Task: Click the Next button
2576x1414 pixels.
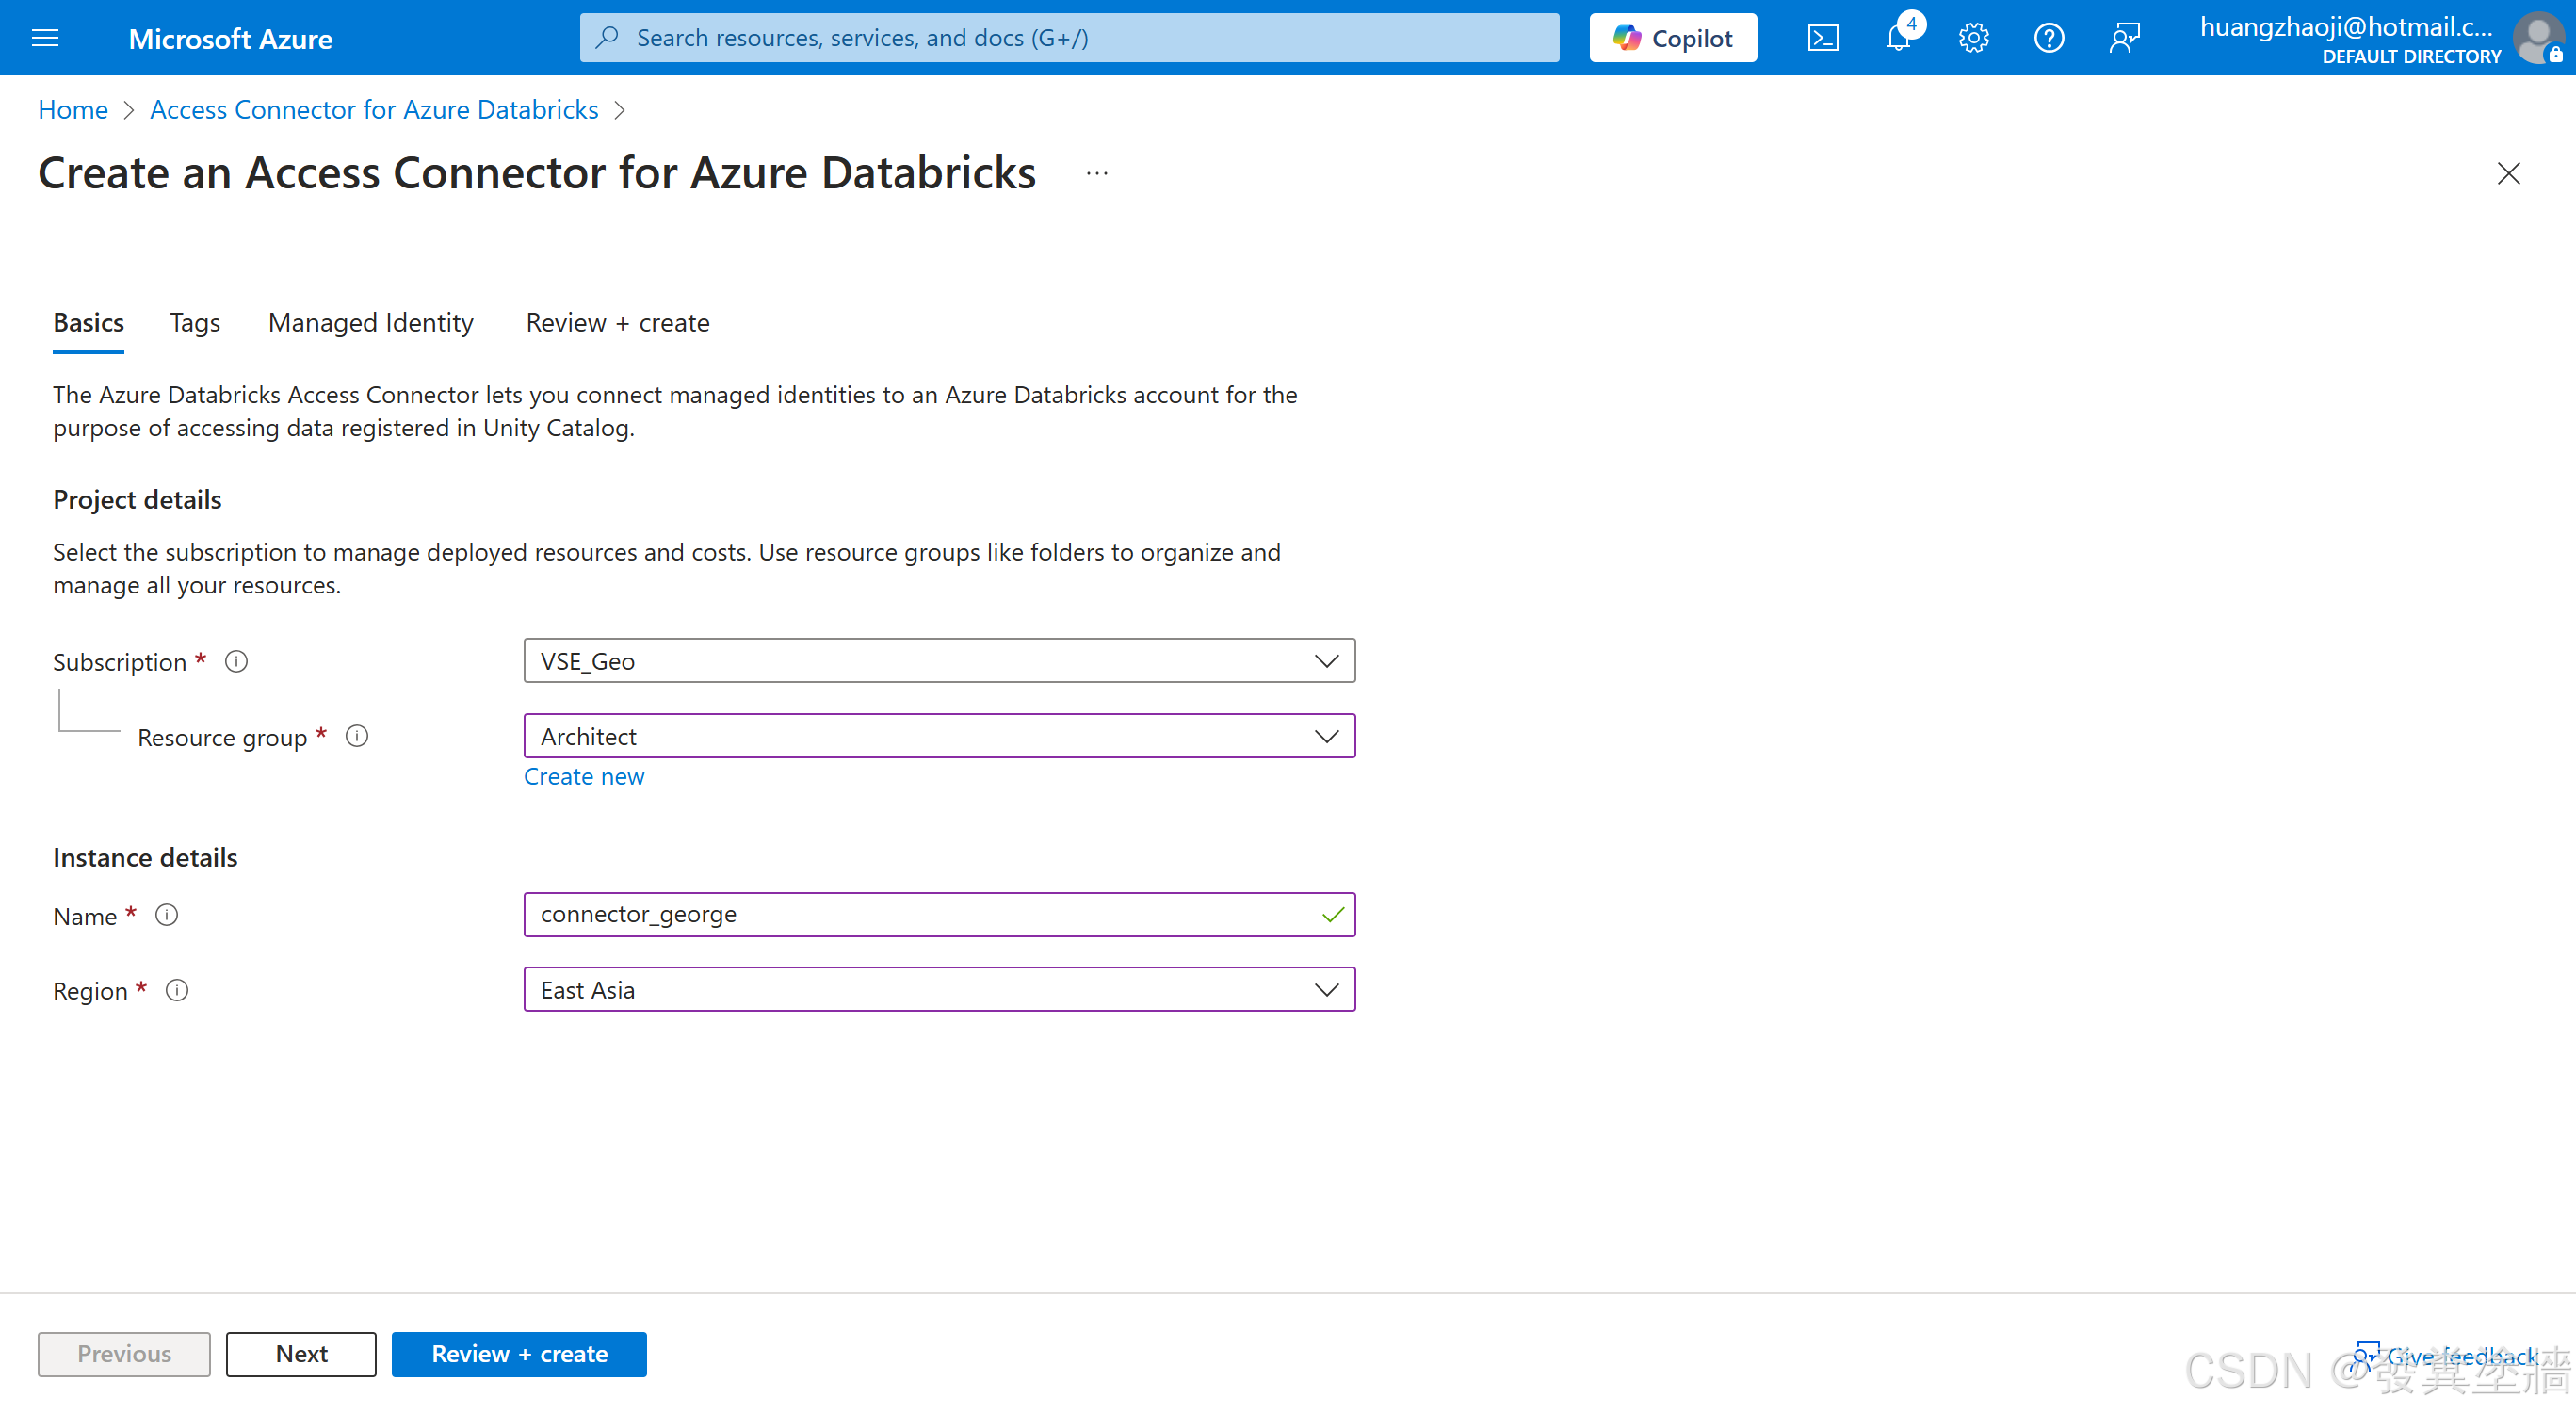Action: (x=301, y=1354)
